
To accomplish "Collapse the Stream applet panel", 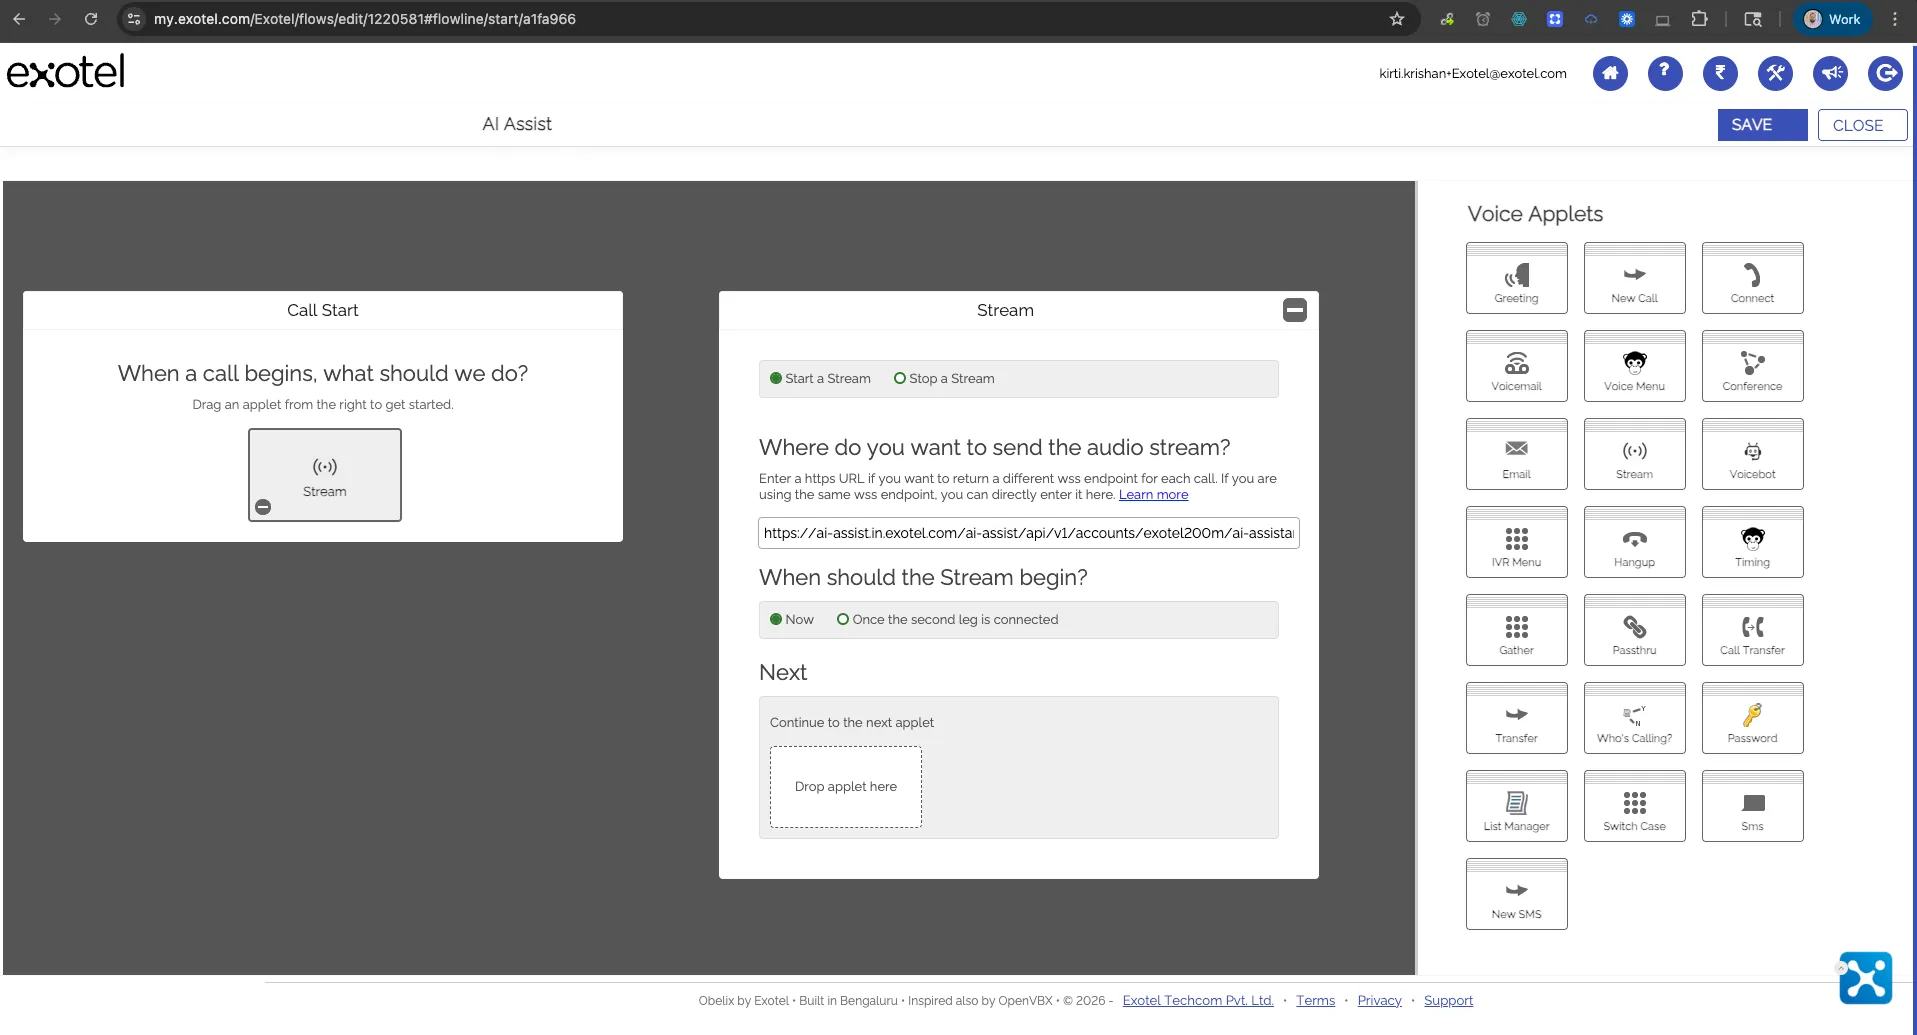I will 1294,310.
